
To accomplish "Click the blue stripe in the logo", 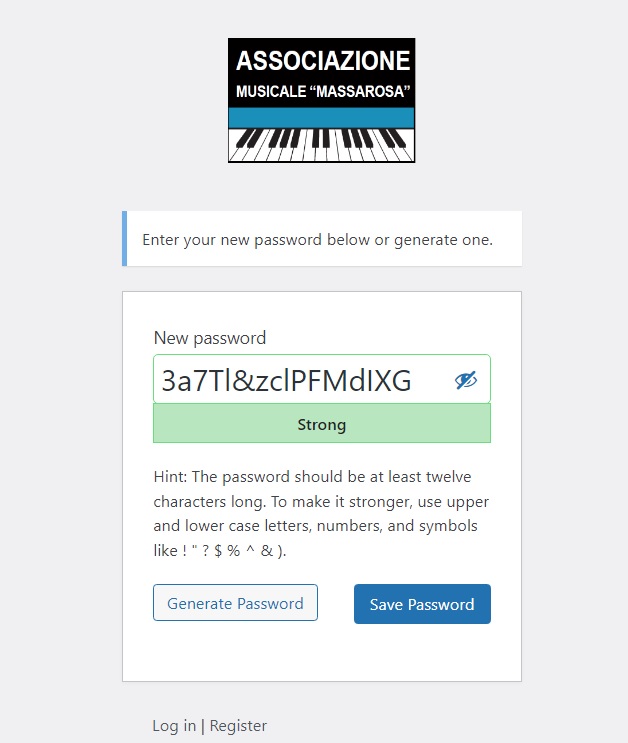I will [x=321, y=116].
